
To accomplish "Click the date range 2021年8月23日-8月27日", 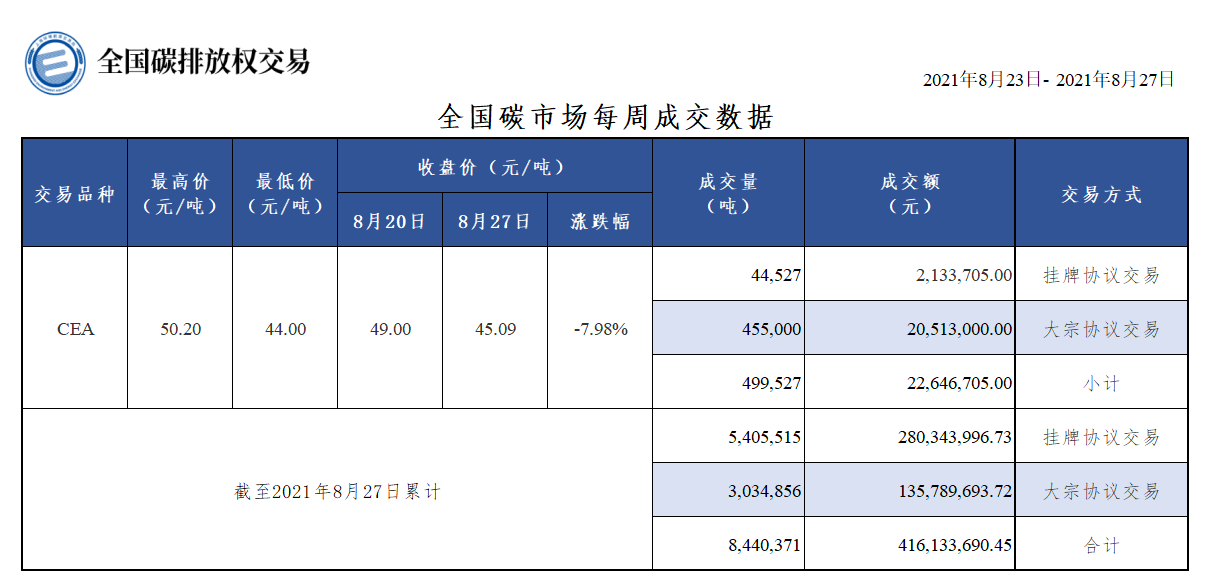I will point(1048,80).
